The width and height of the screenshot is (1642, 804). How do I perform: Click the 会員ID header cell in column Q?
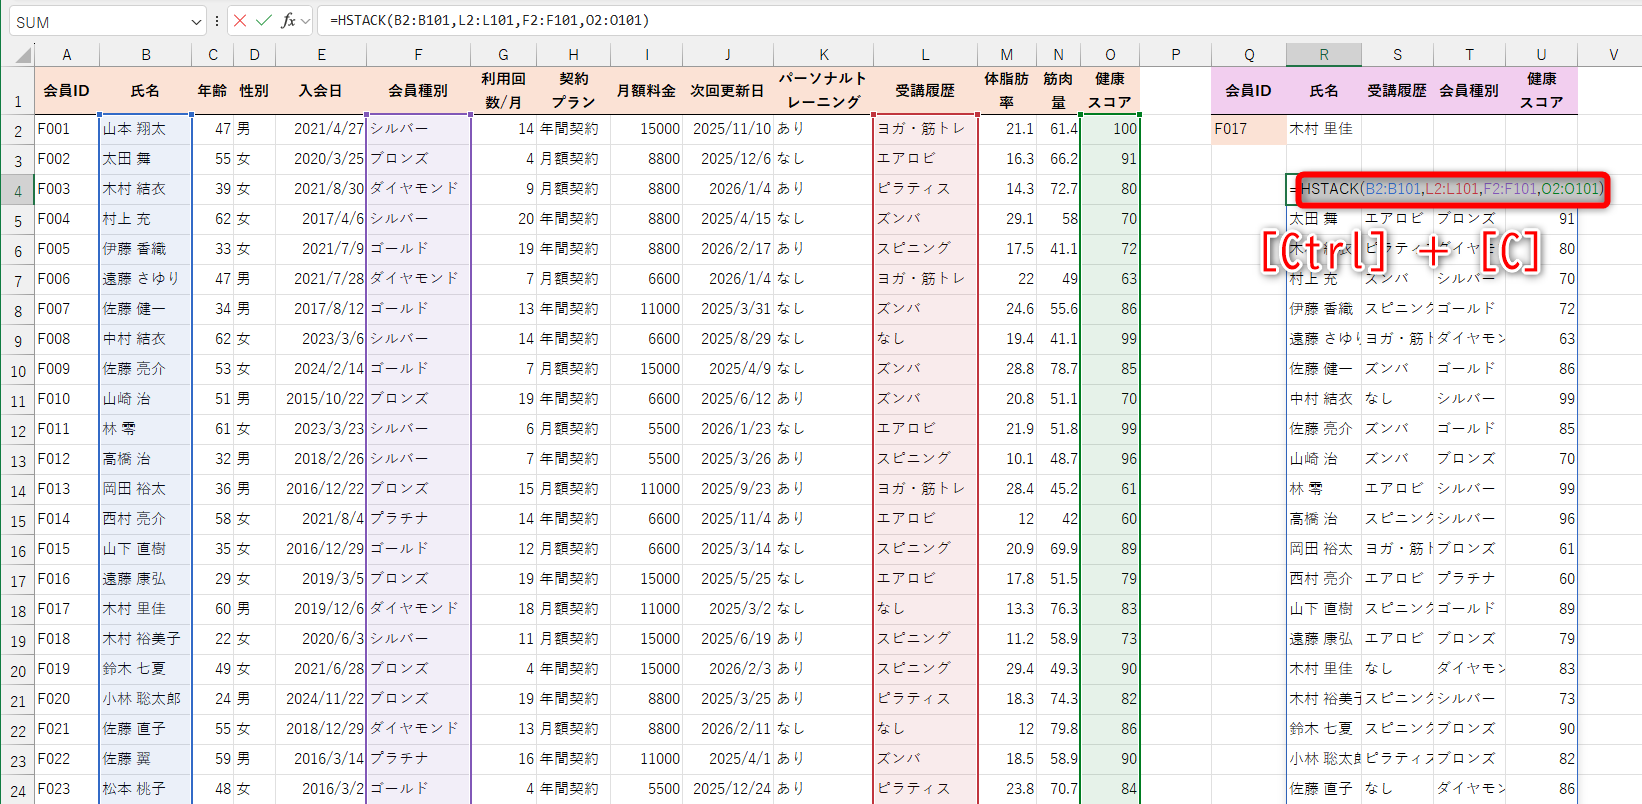click(x=1249, y=90)
